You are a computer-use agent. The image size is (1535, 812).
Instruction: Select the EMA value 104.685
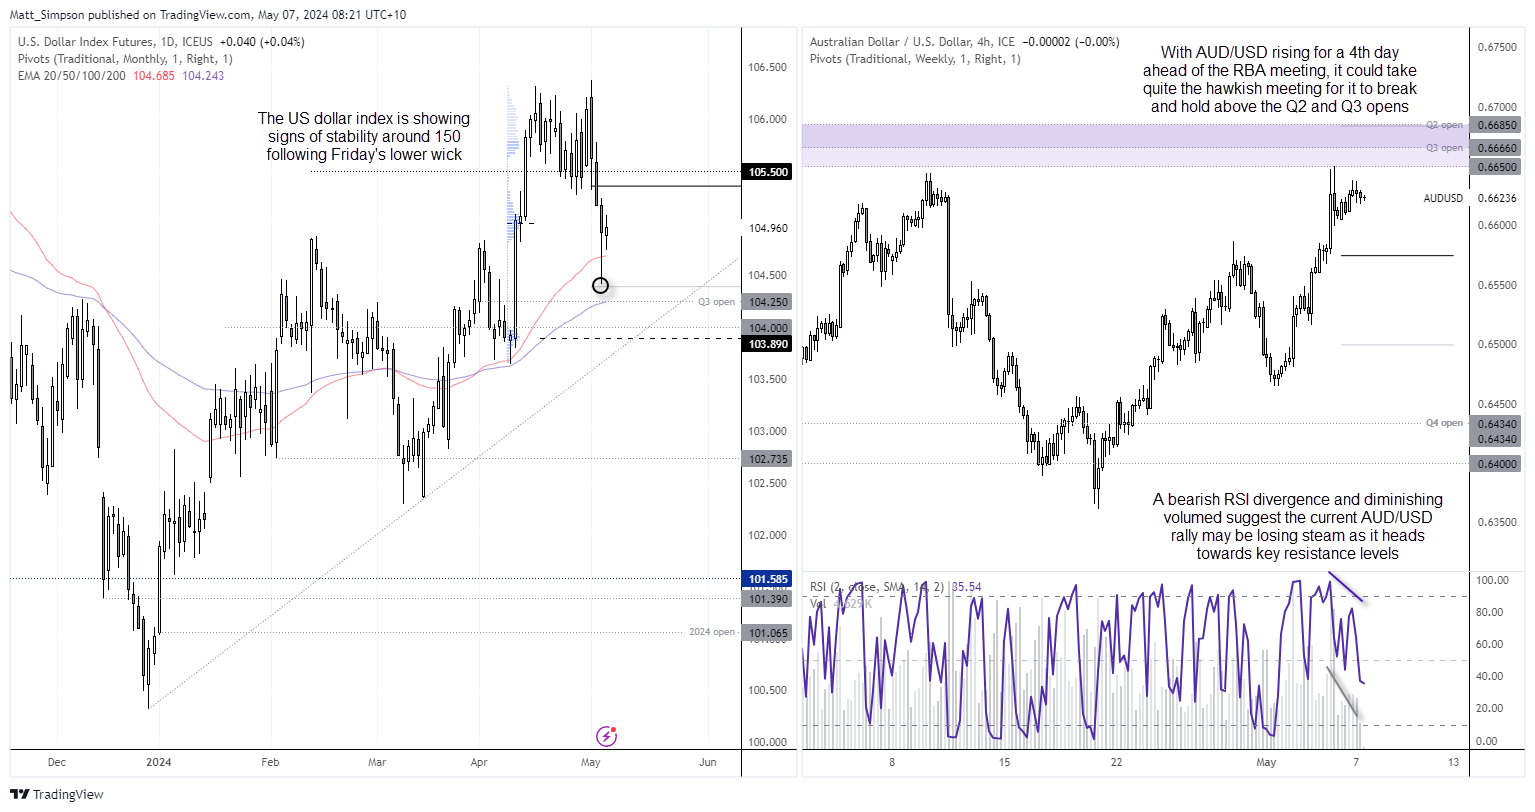click(153, 76)
